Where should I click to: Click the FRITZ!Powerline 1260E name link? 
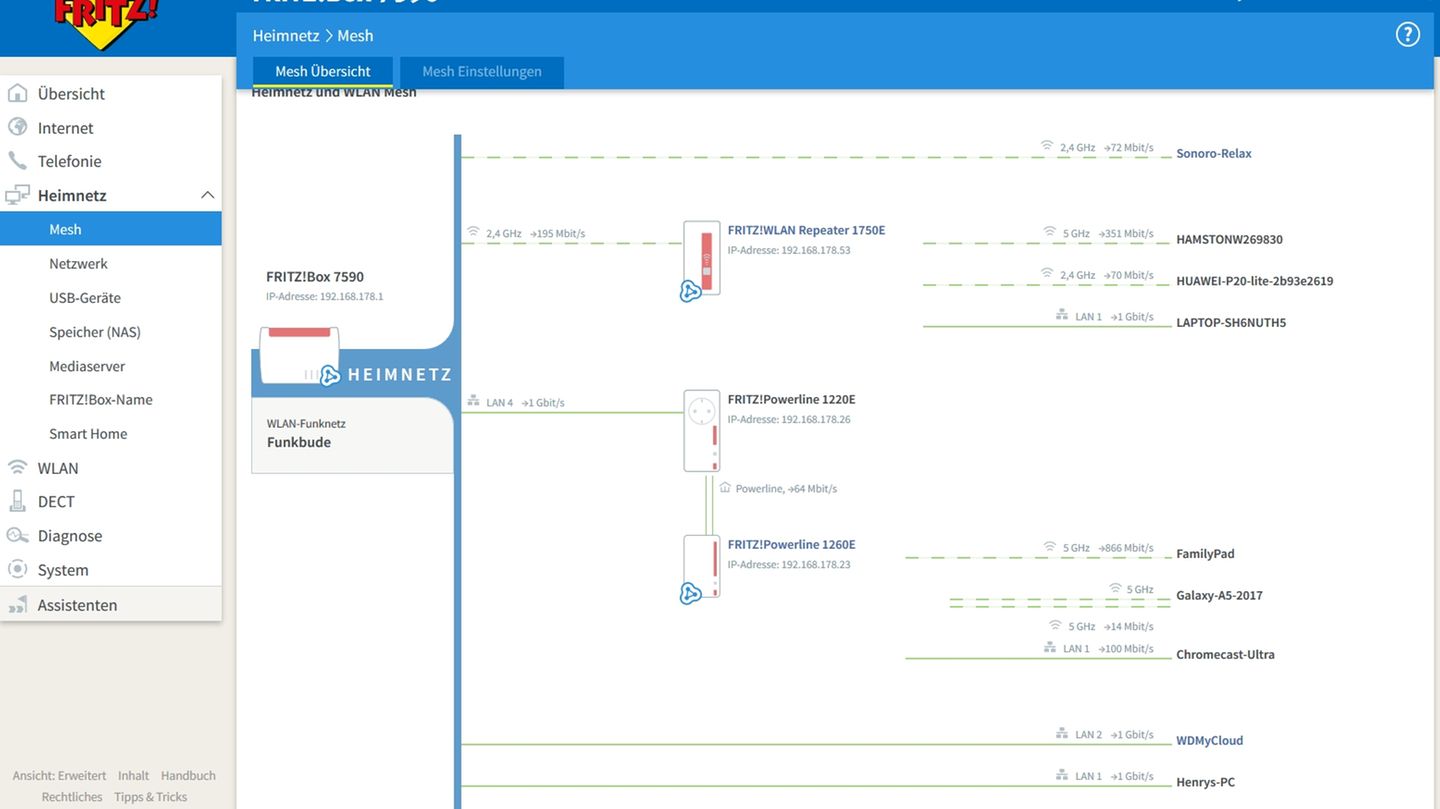[791, 545]
